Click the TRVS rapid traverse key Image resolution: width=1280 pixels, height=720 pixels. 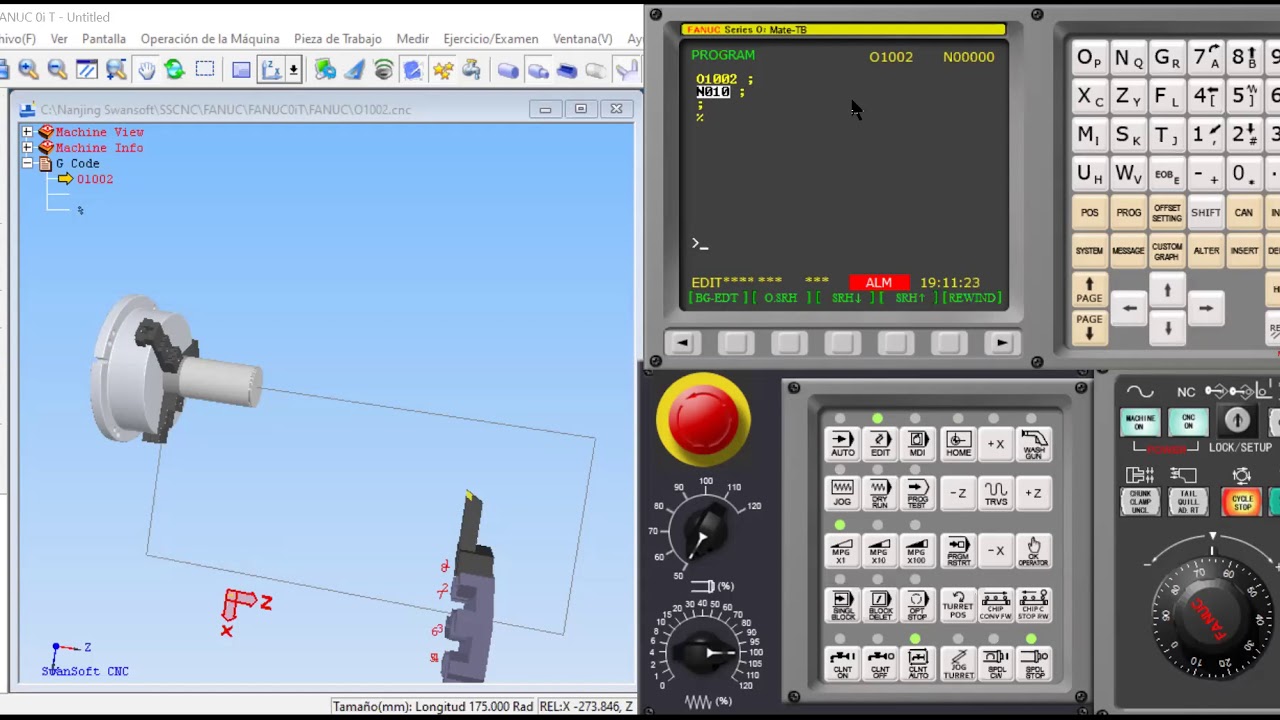pos(996,493)
